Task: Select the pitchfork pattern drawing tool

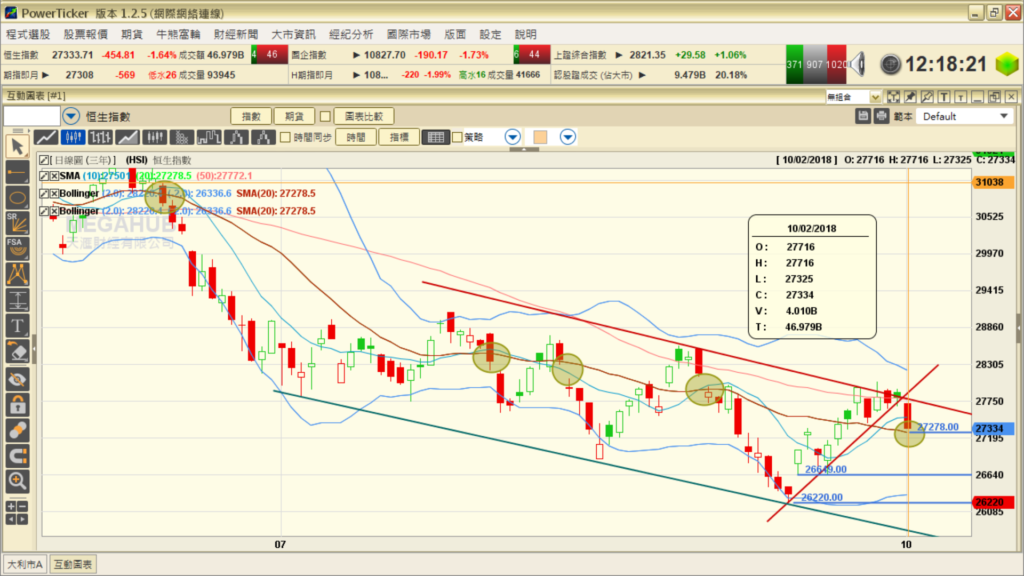Action: point(18,274)
